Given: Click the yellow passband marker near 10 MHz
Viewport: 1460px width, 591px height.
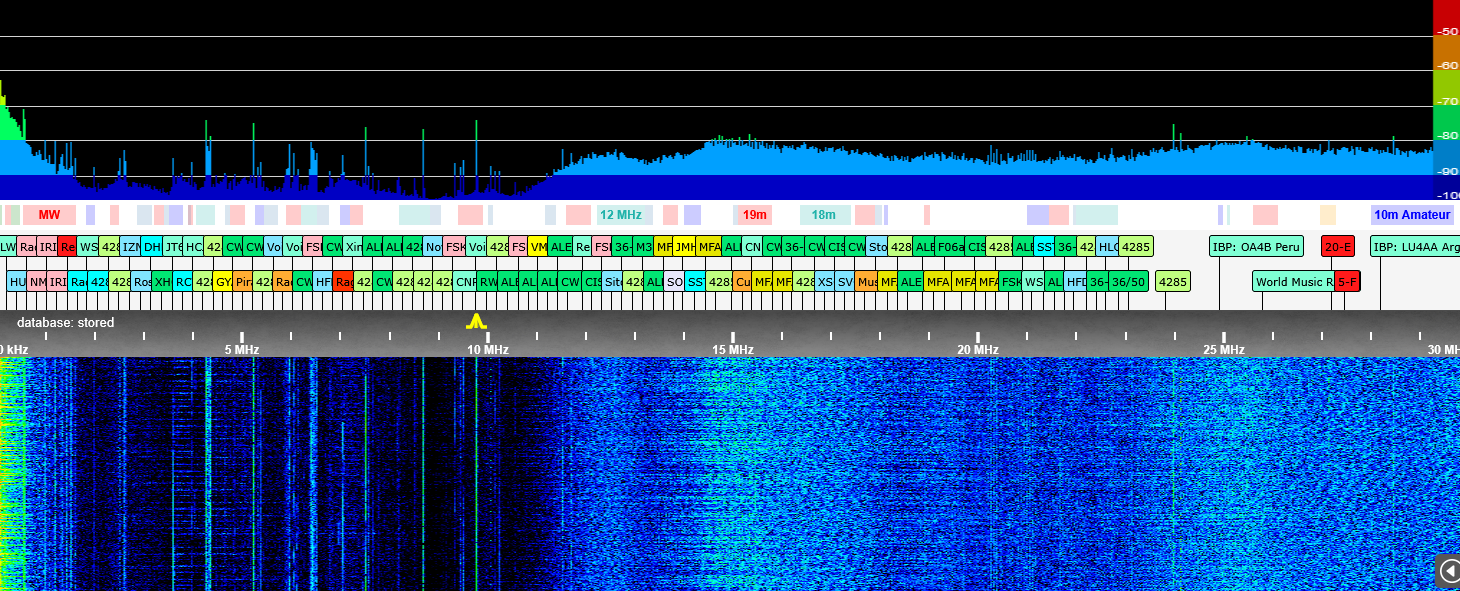Looking at the screenshot, I should coord(476,321).
